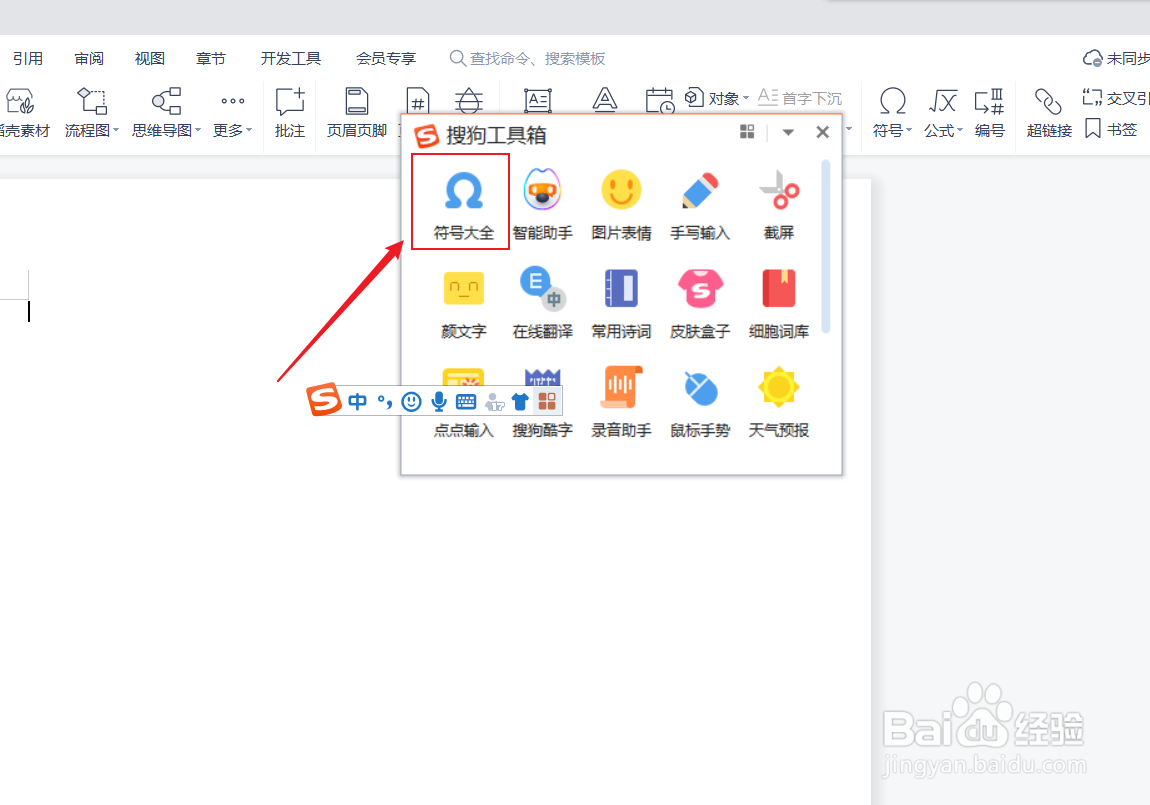
Task: Insert a 书签 bookmark
Action: tap(1111, 129)
